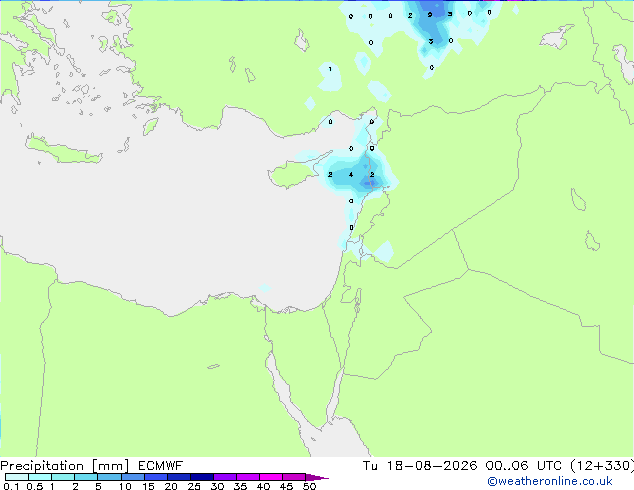Select the 30–35 mm purple legend swatch

(225, 477)
